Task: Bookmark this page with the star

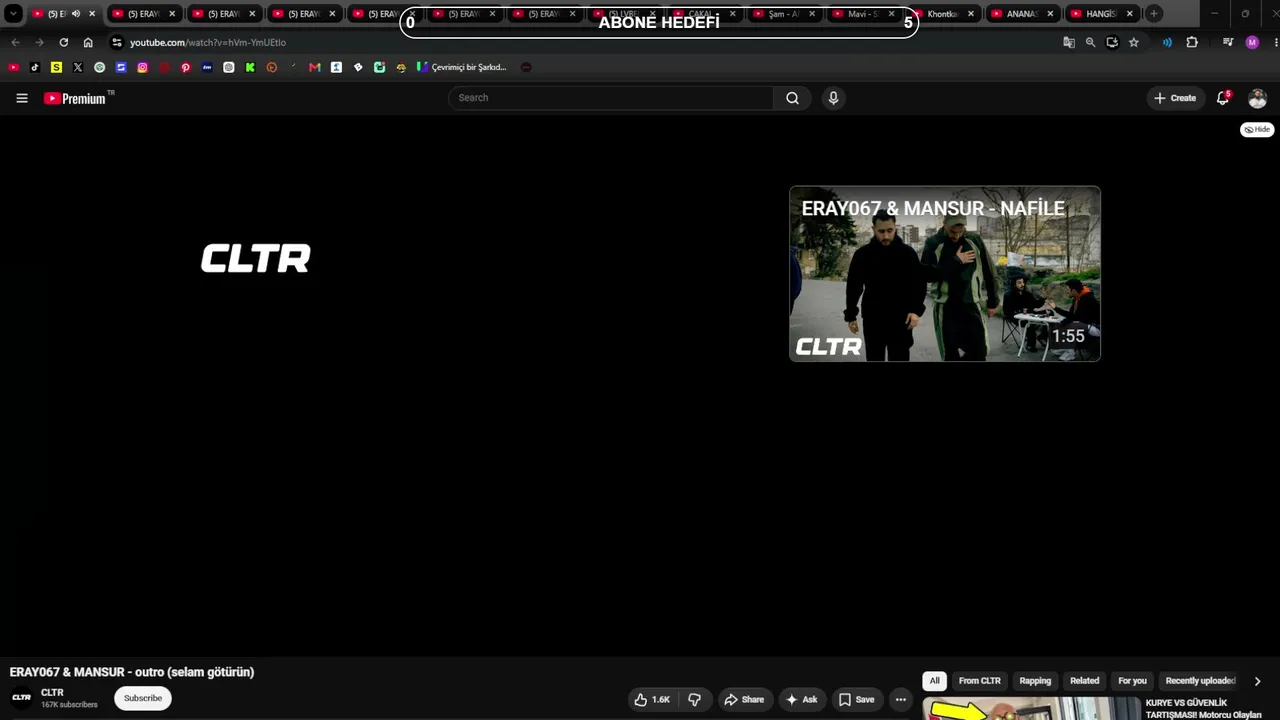Action: (x=1134, y=43)
